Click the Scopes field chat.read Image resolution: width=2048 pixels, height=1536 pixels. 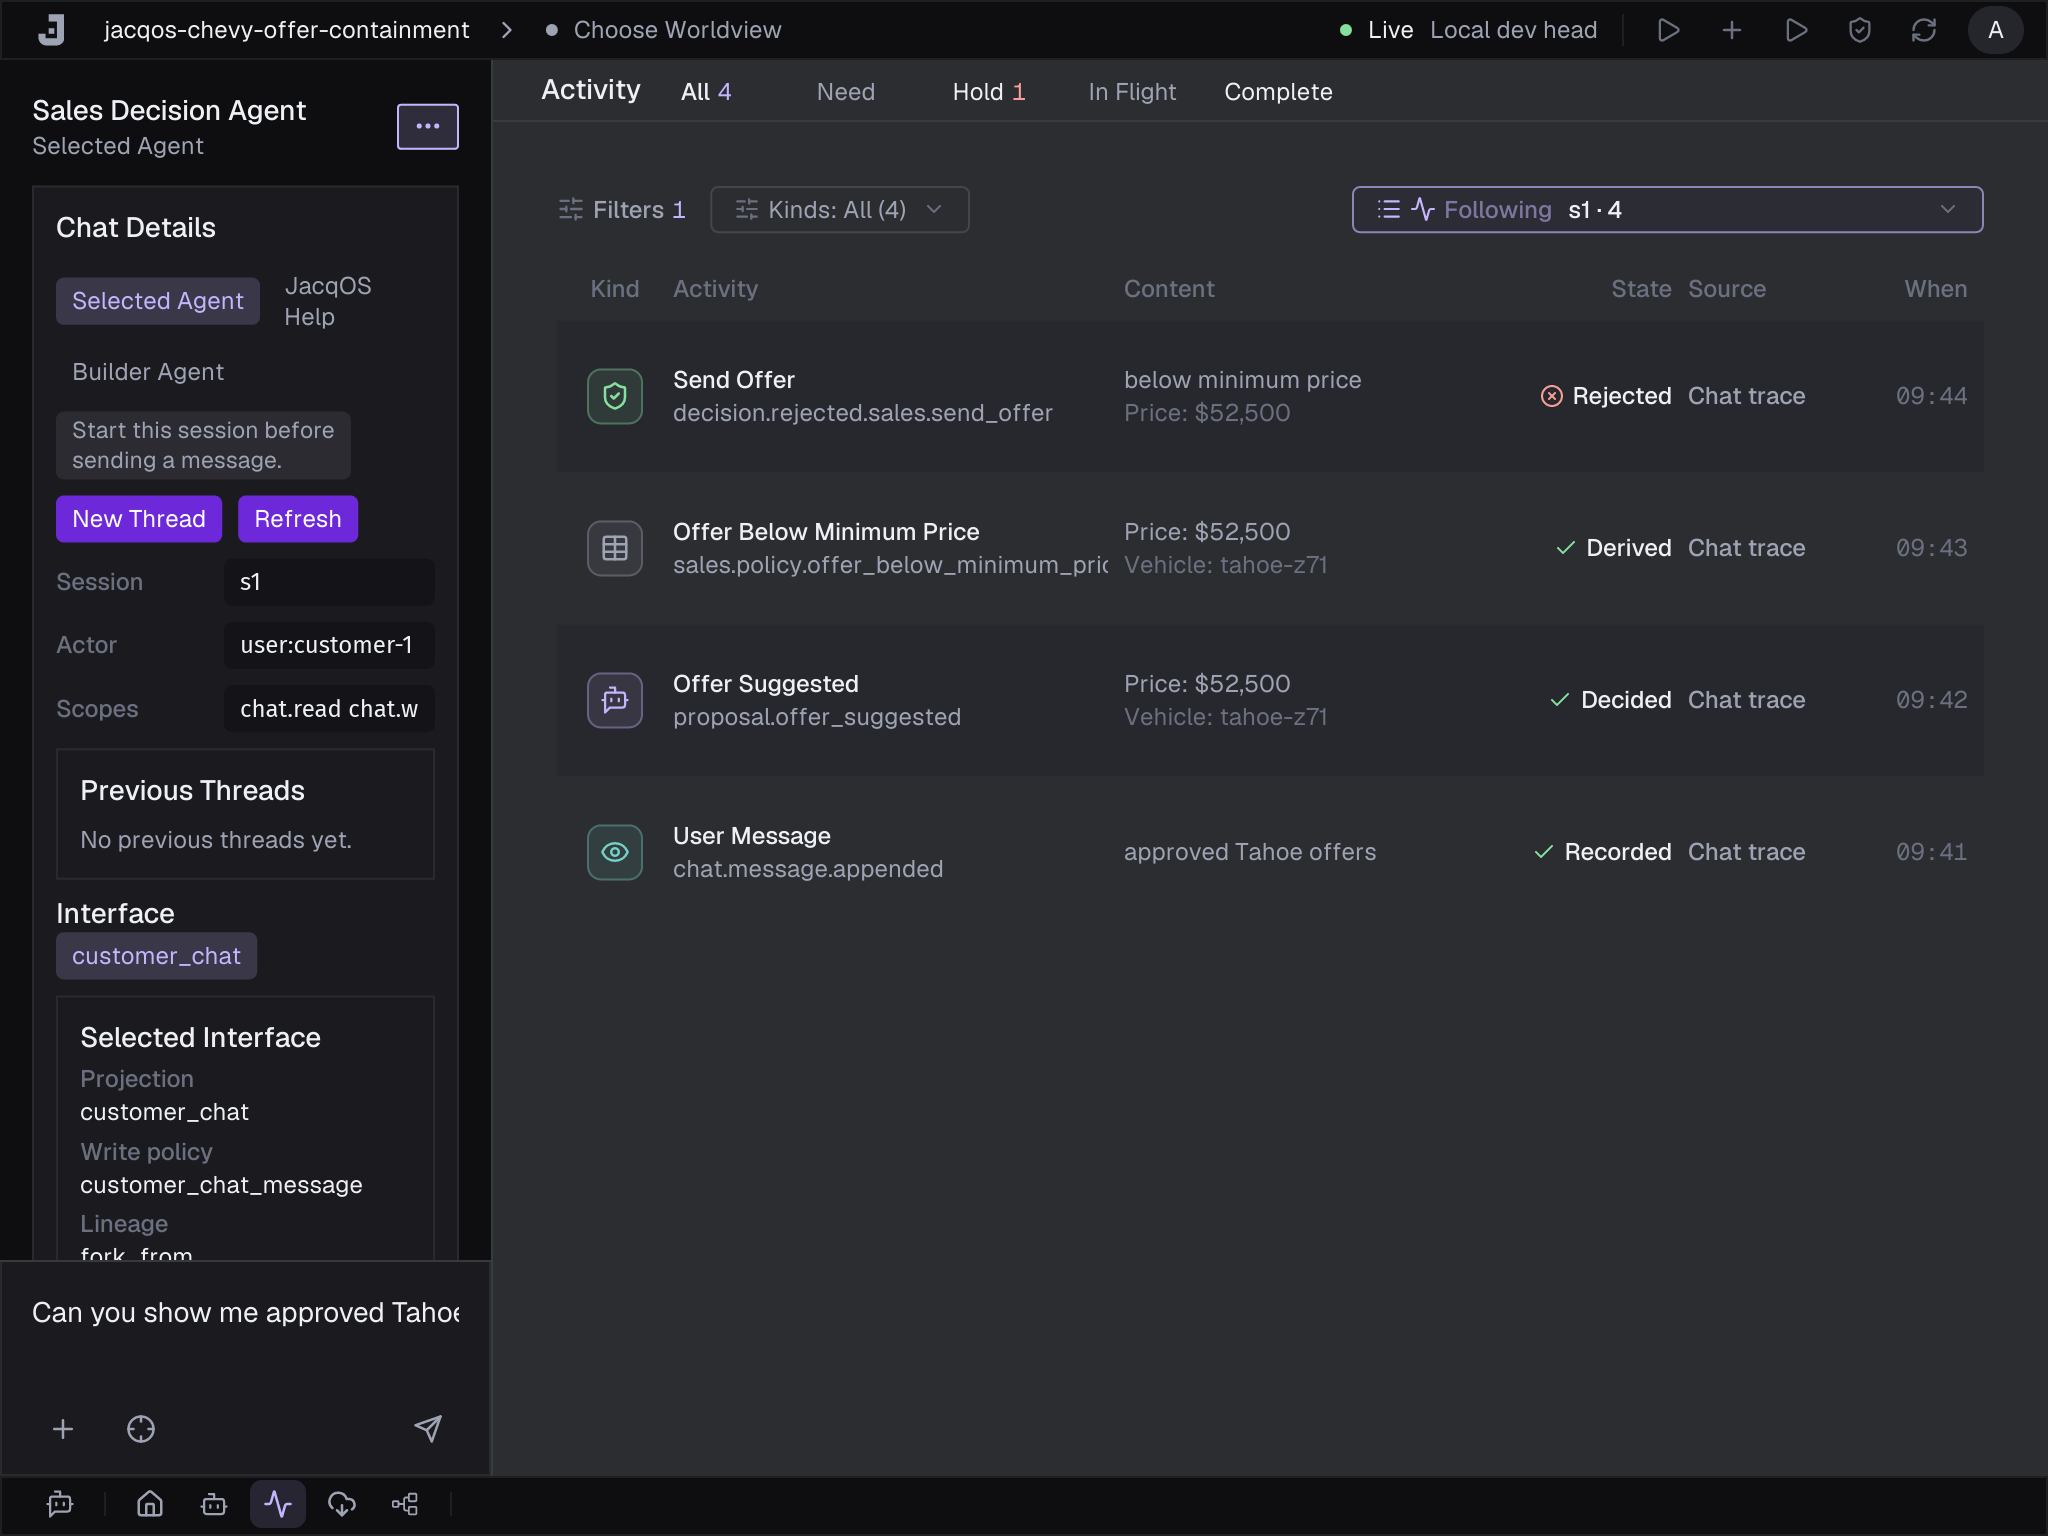(329, 709)
